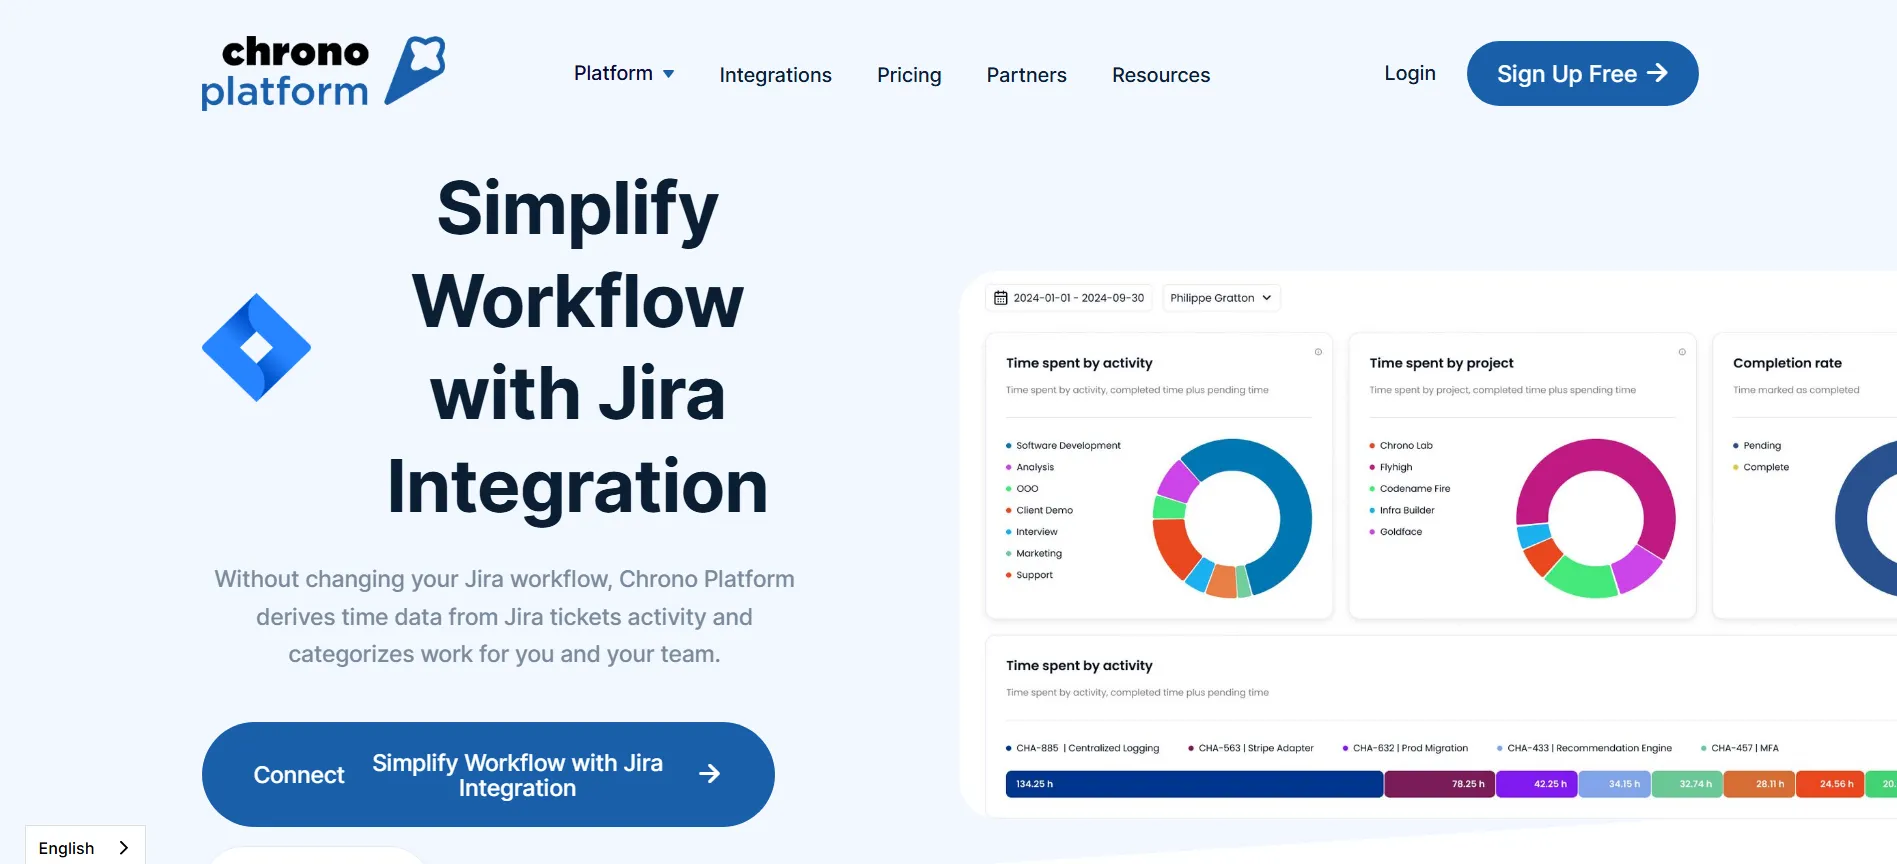Click the Infra Builder legend entry
The width and height of the screenshot is (1897, 864).
pyautogui.click(x=1402, y=510)
